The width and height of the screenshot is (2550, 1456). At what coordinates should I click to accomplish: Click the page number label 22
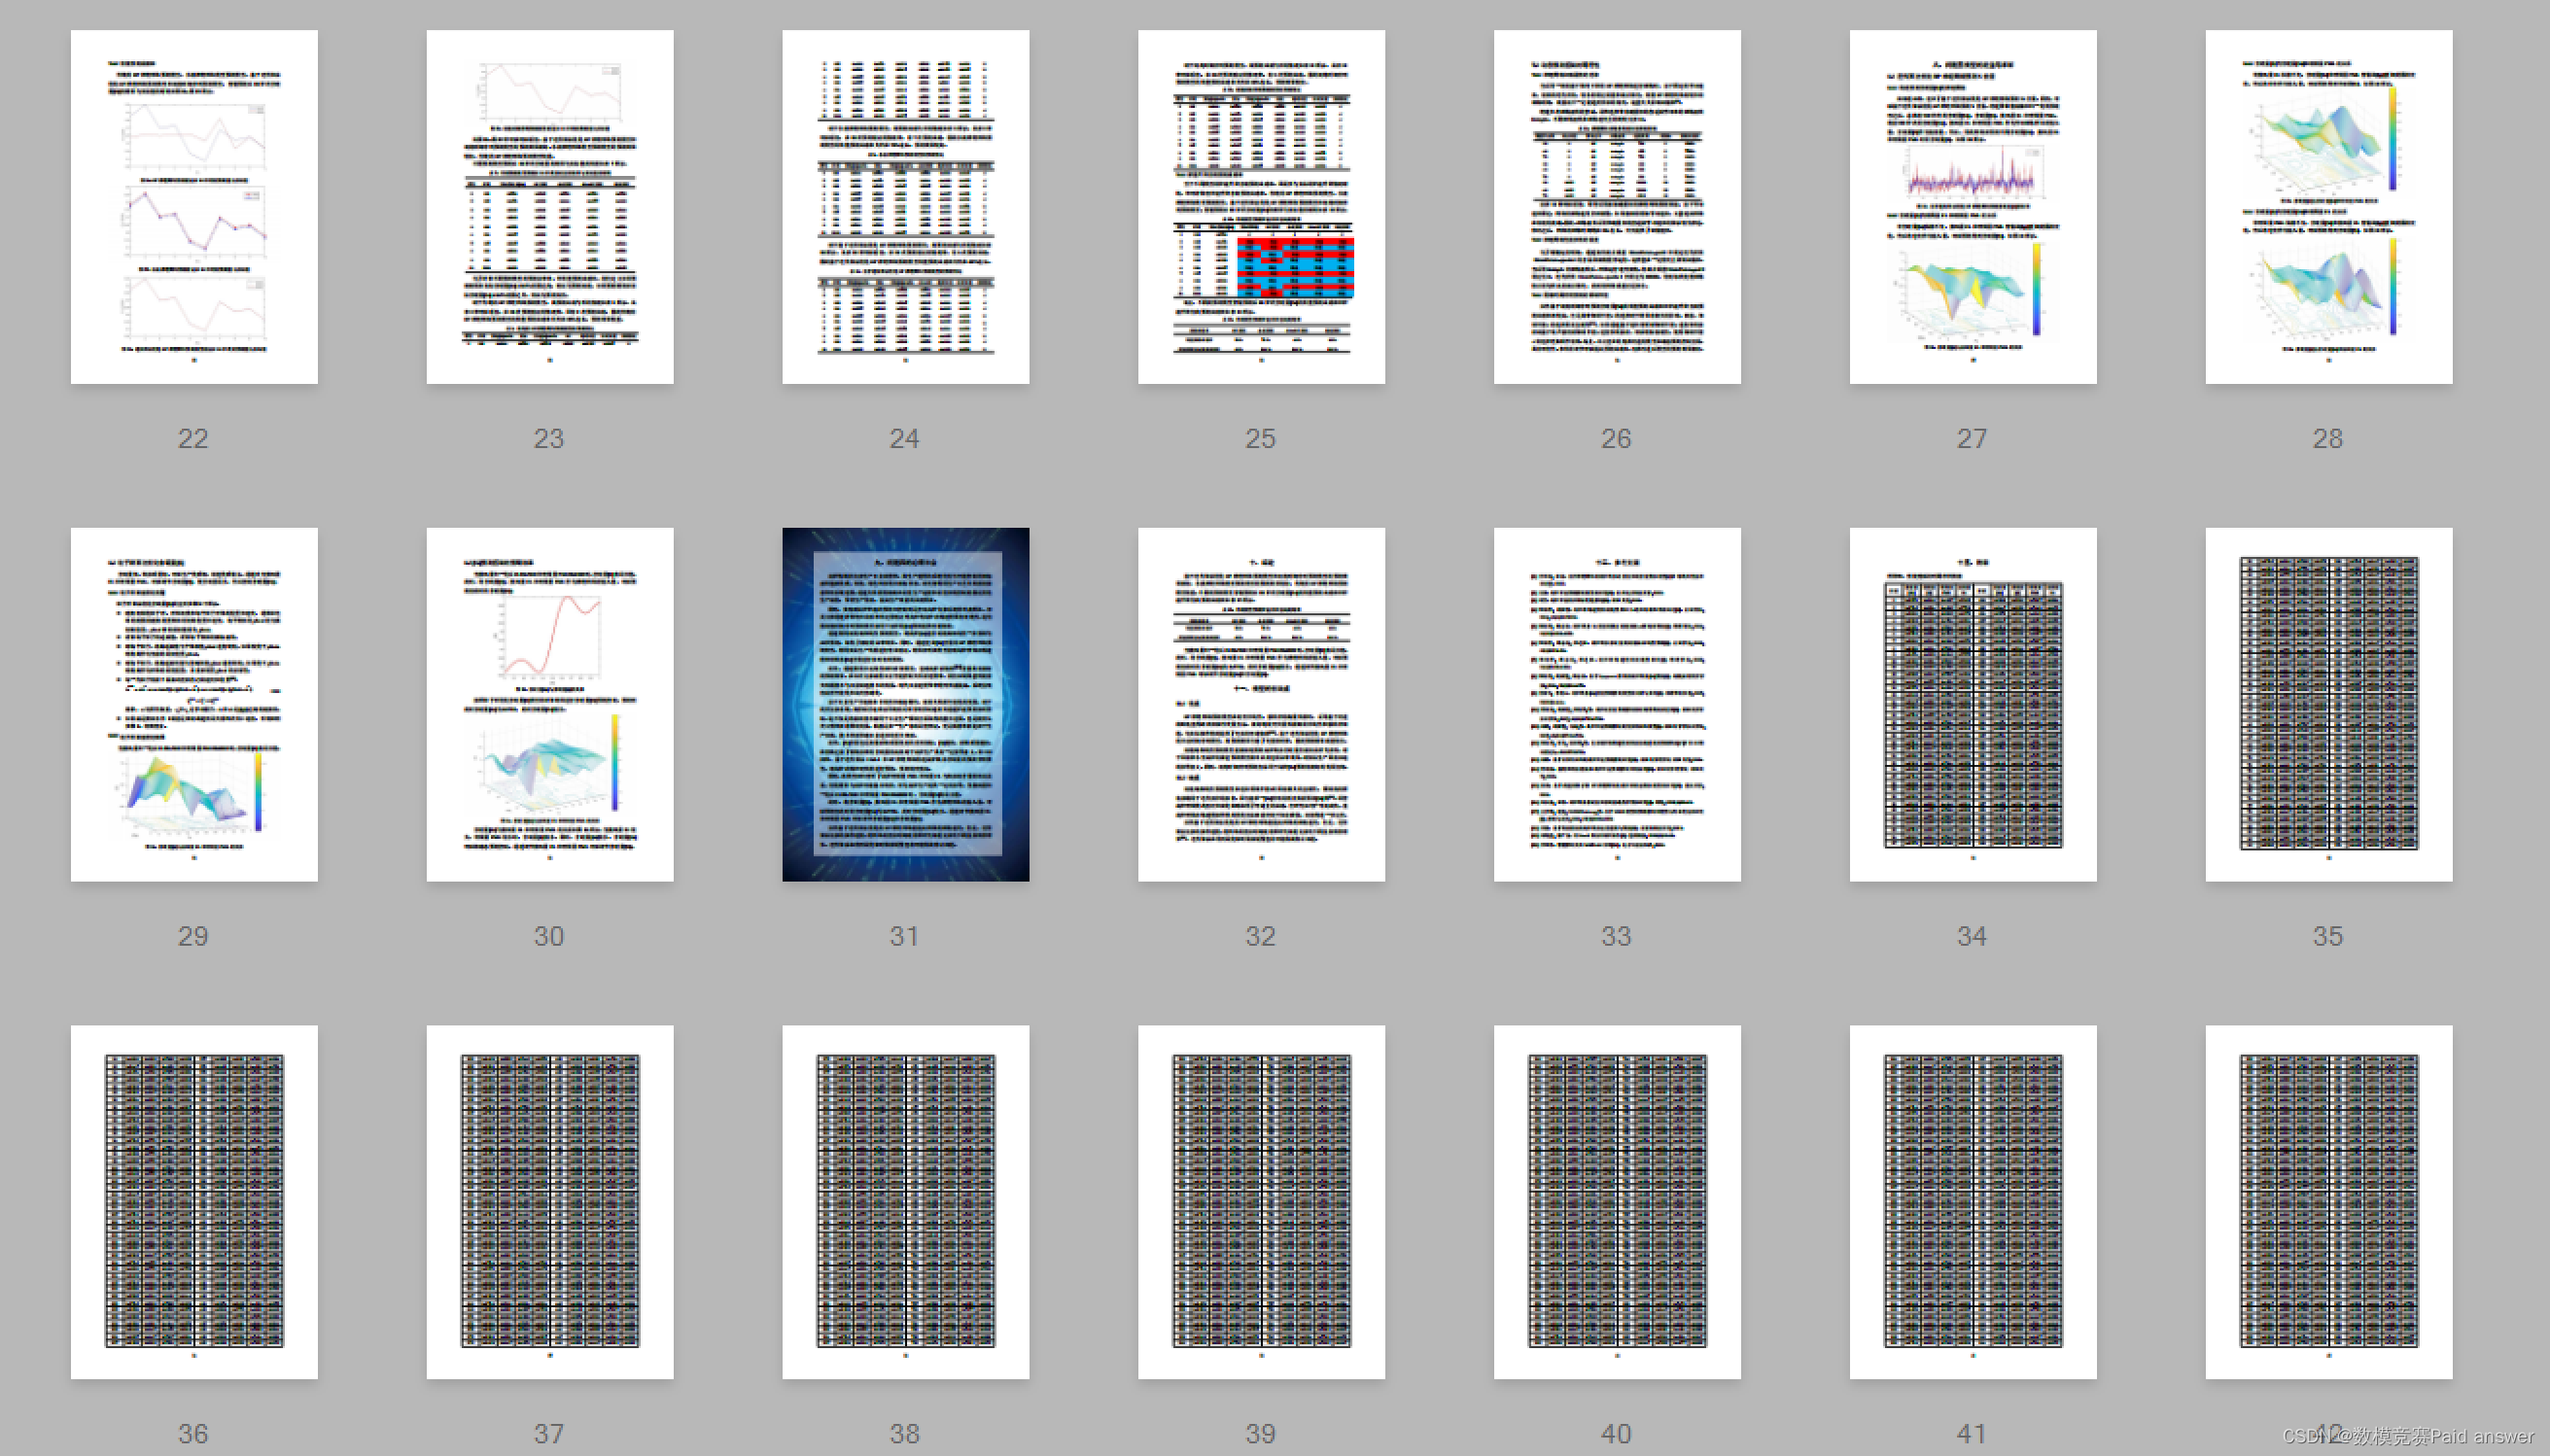tap(193, 438)
